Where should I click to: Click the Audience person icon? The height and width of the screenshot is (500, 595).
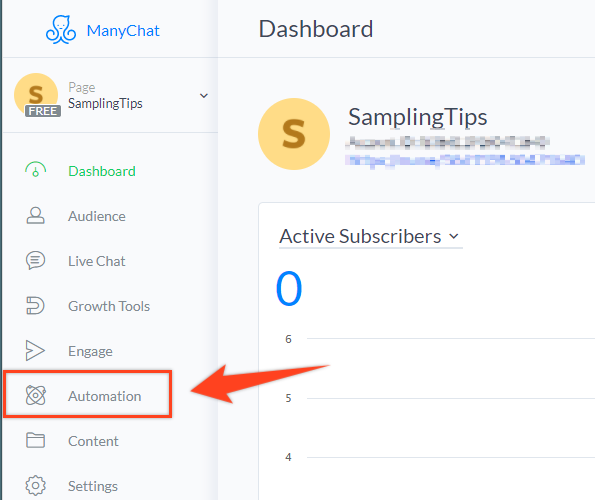pos(35,215)
